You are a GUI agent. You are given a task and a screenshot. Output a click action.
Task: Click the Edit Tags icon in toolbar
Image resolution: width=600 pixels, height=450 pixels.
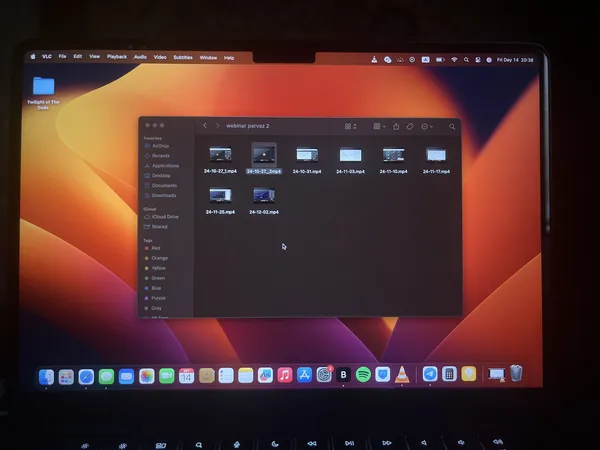point(410,127)
